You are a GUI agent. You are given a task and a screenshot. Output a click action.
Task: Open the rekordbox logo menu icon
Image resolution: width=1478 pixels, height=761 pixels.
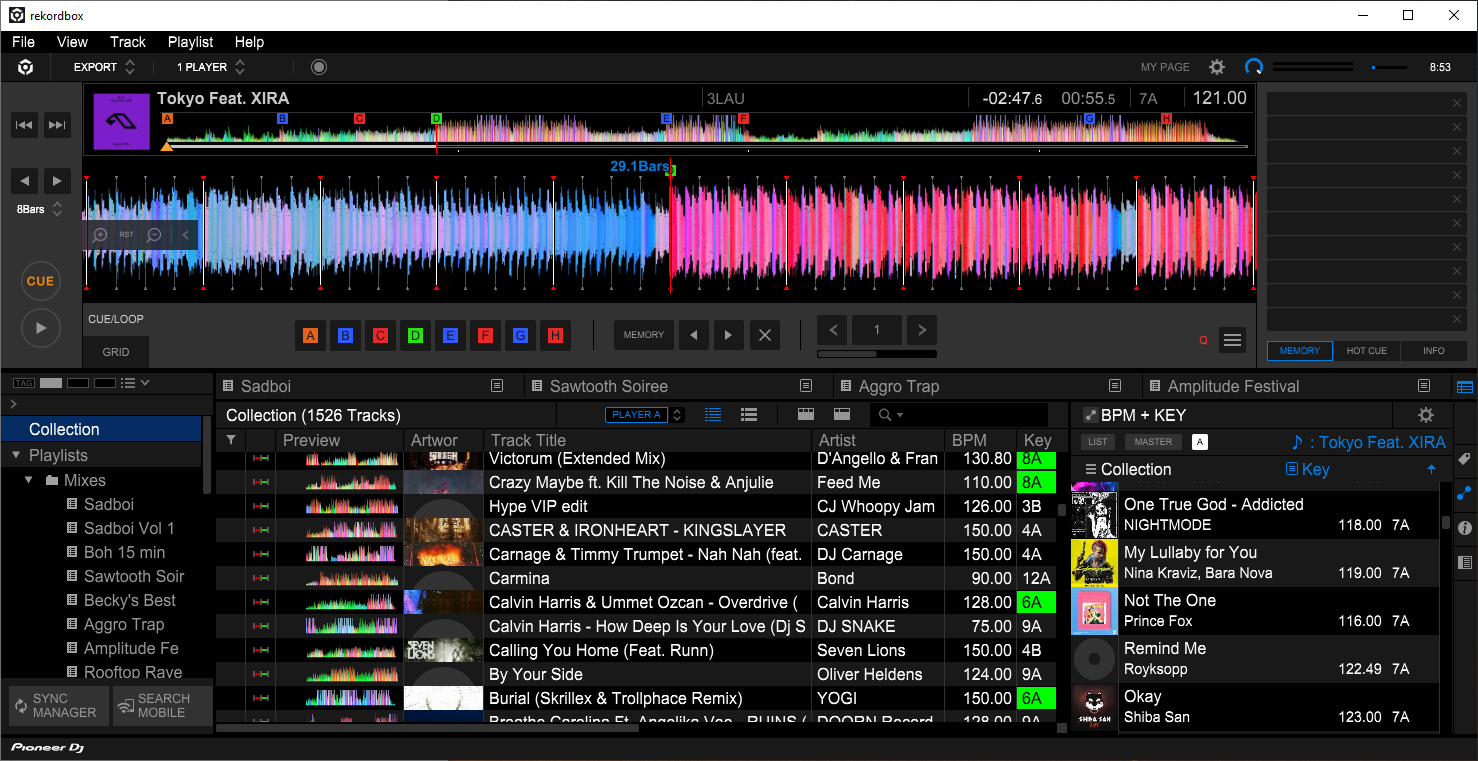point(25,67)
